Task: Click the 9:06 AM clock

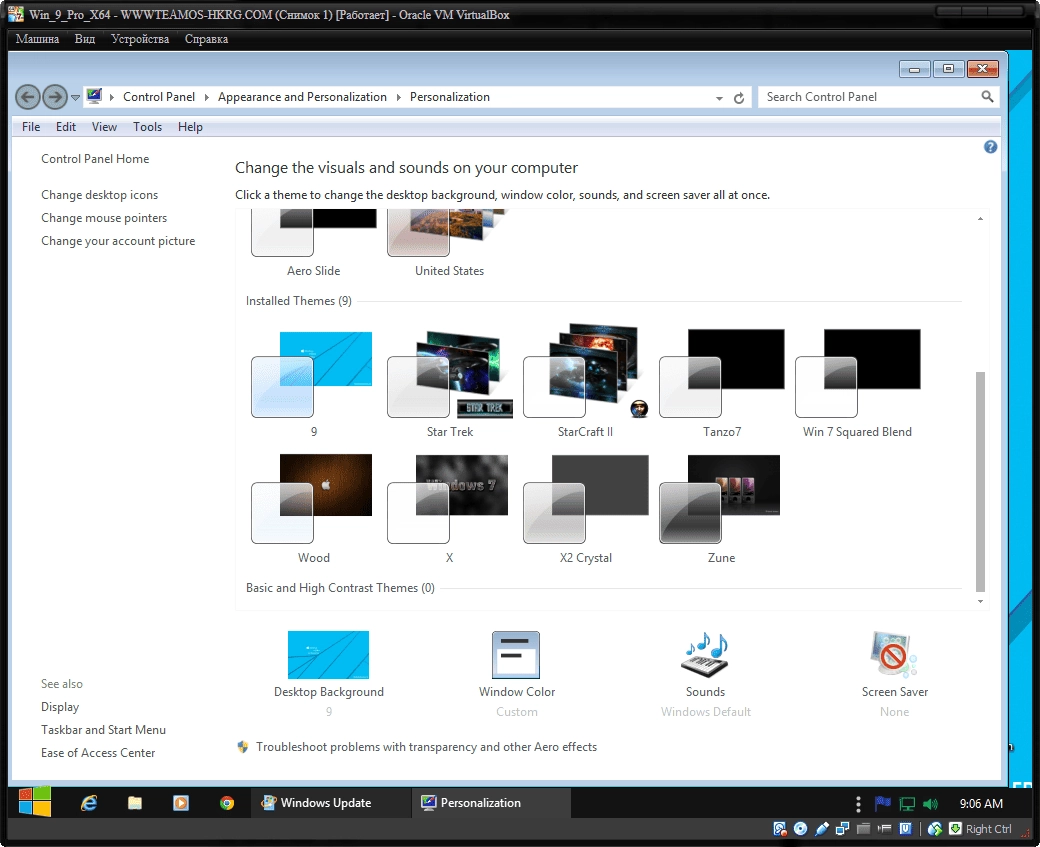Action: [x=981, y=804]
